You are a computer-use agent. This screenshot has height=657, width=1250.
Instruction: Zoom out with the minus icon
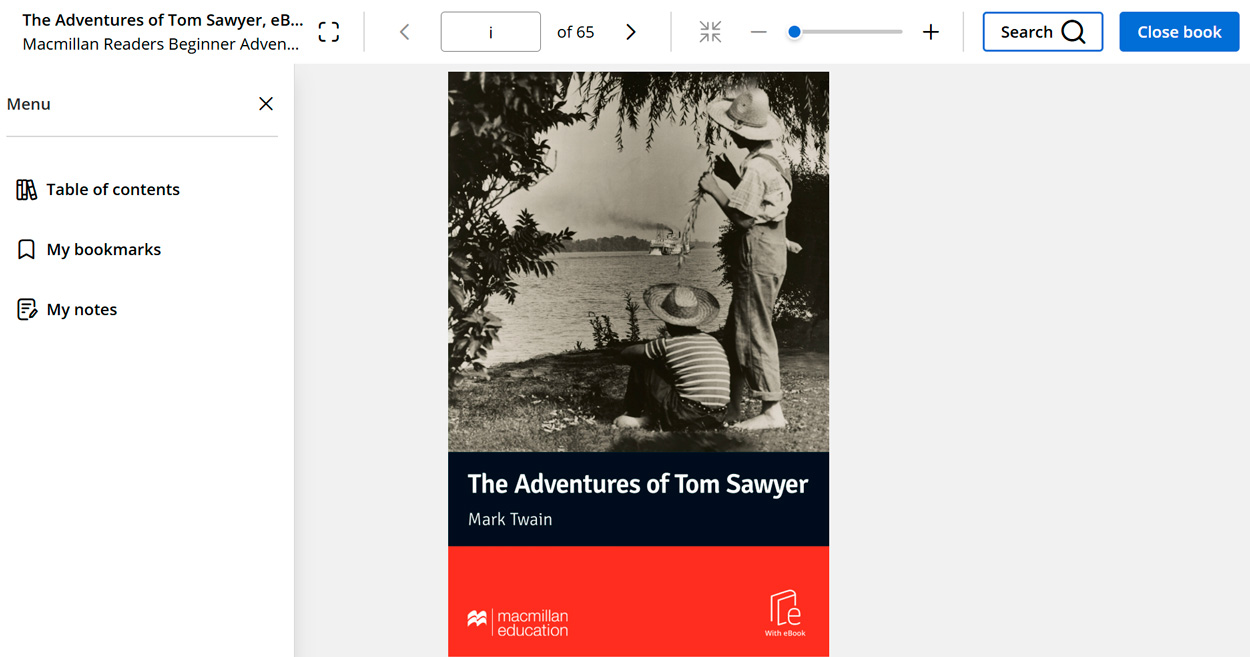tap(758, 32)
